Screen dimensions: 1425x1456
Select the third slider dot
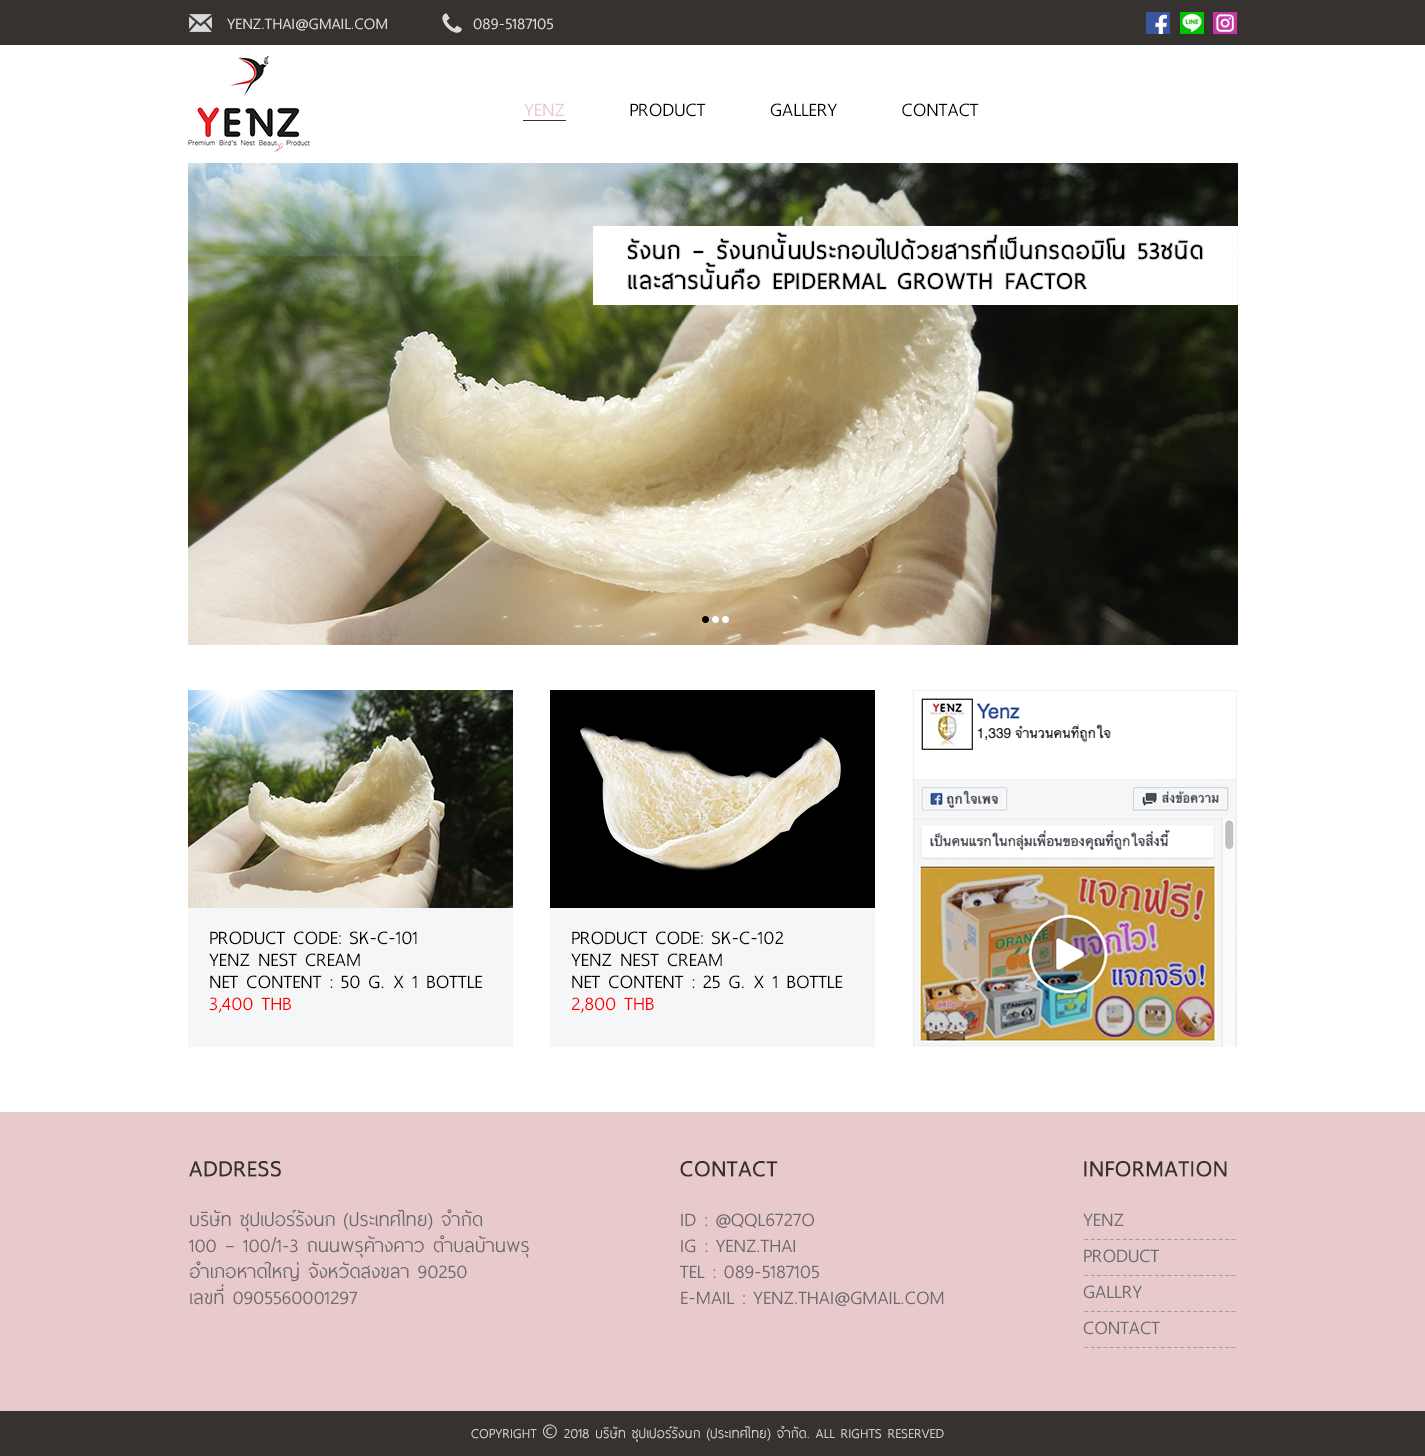[x=725, y=619]
